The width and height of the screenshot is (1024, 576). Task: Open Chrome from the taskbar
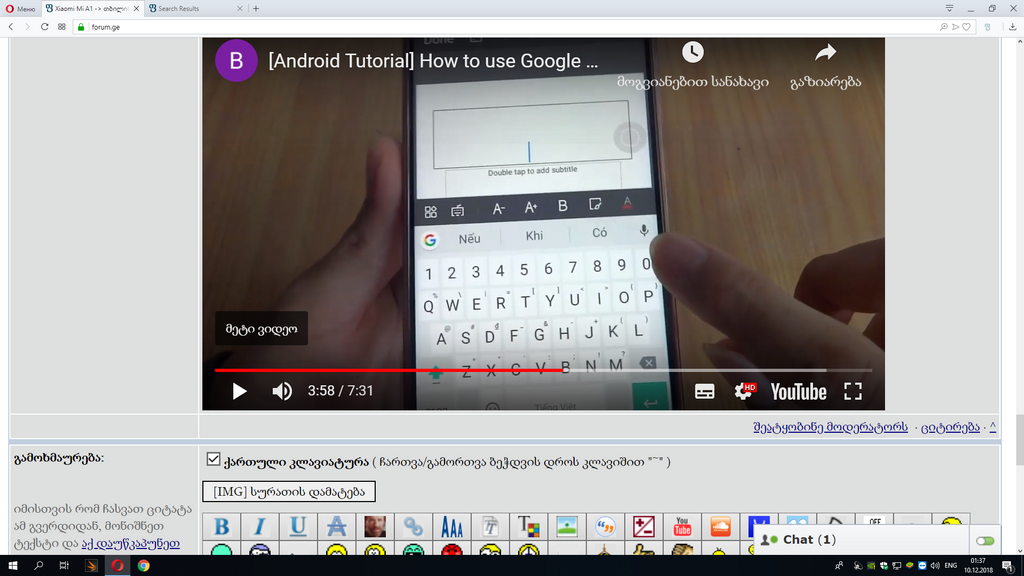click(144, 566)
